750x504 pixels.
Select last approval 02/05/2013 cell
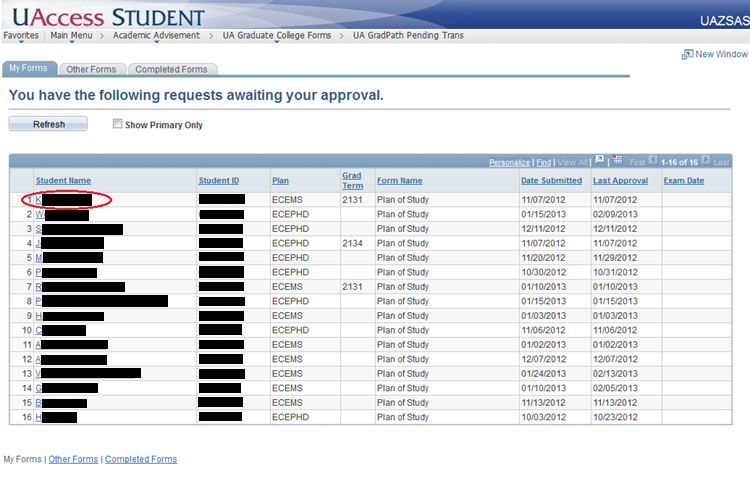(x=615, y=388)
